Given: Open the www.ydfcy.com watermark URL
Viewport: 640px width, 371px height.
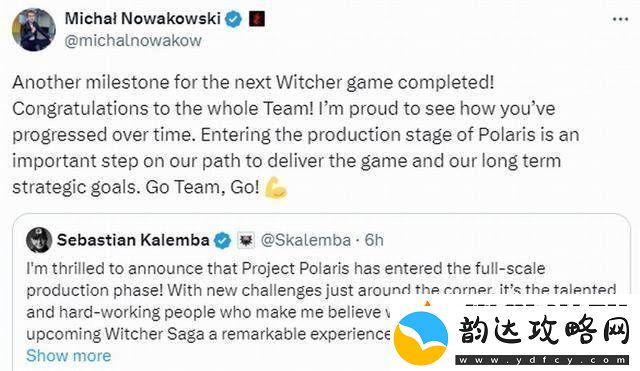Looking at the screenshot, I should 542,360.
